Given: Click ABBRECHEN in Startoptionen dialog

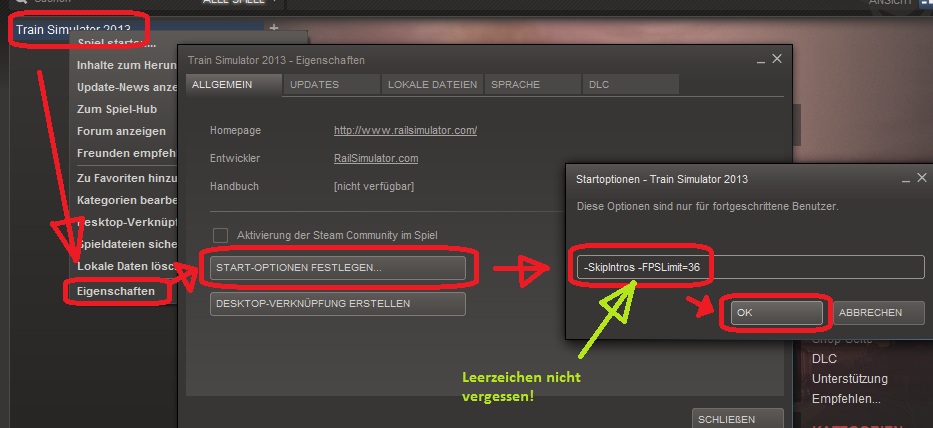Looking at the screenshot, I should pyautogui.click(x=879, y=313).
